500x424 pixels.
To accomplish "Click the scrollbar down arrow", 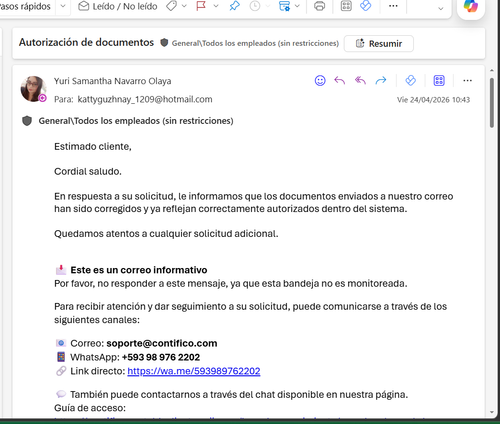I will (492, 412).
